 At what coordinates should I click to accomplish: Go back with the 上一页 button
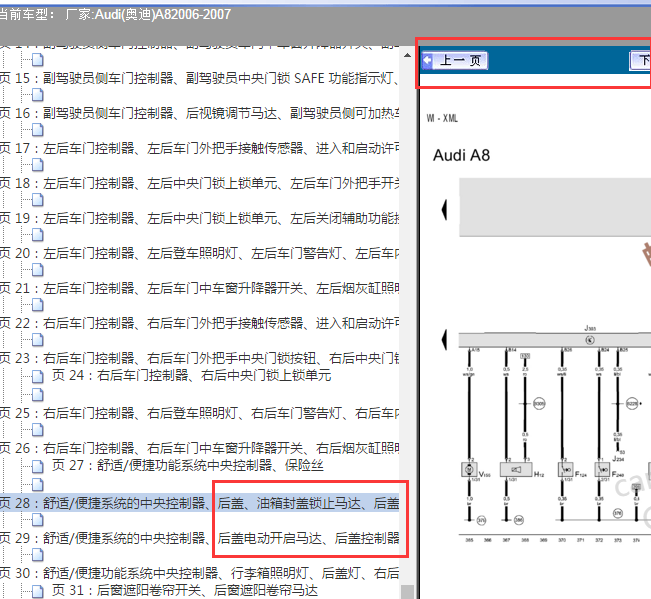[455, 61]
